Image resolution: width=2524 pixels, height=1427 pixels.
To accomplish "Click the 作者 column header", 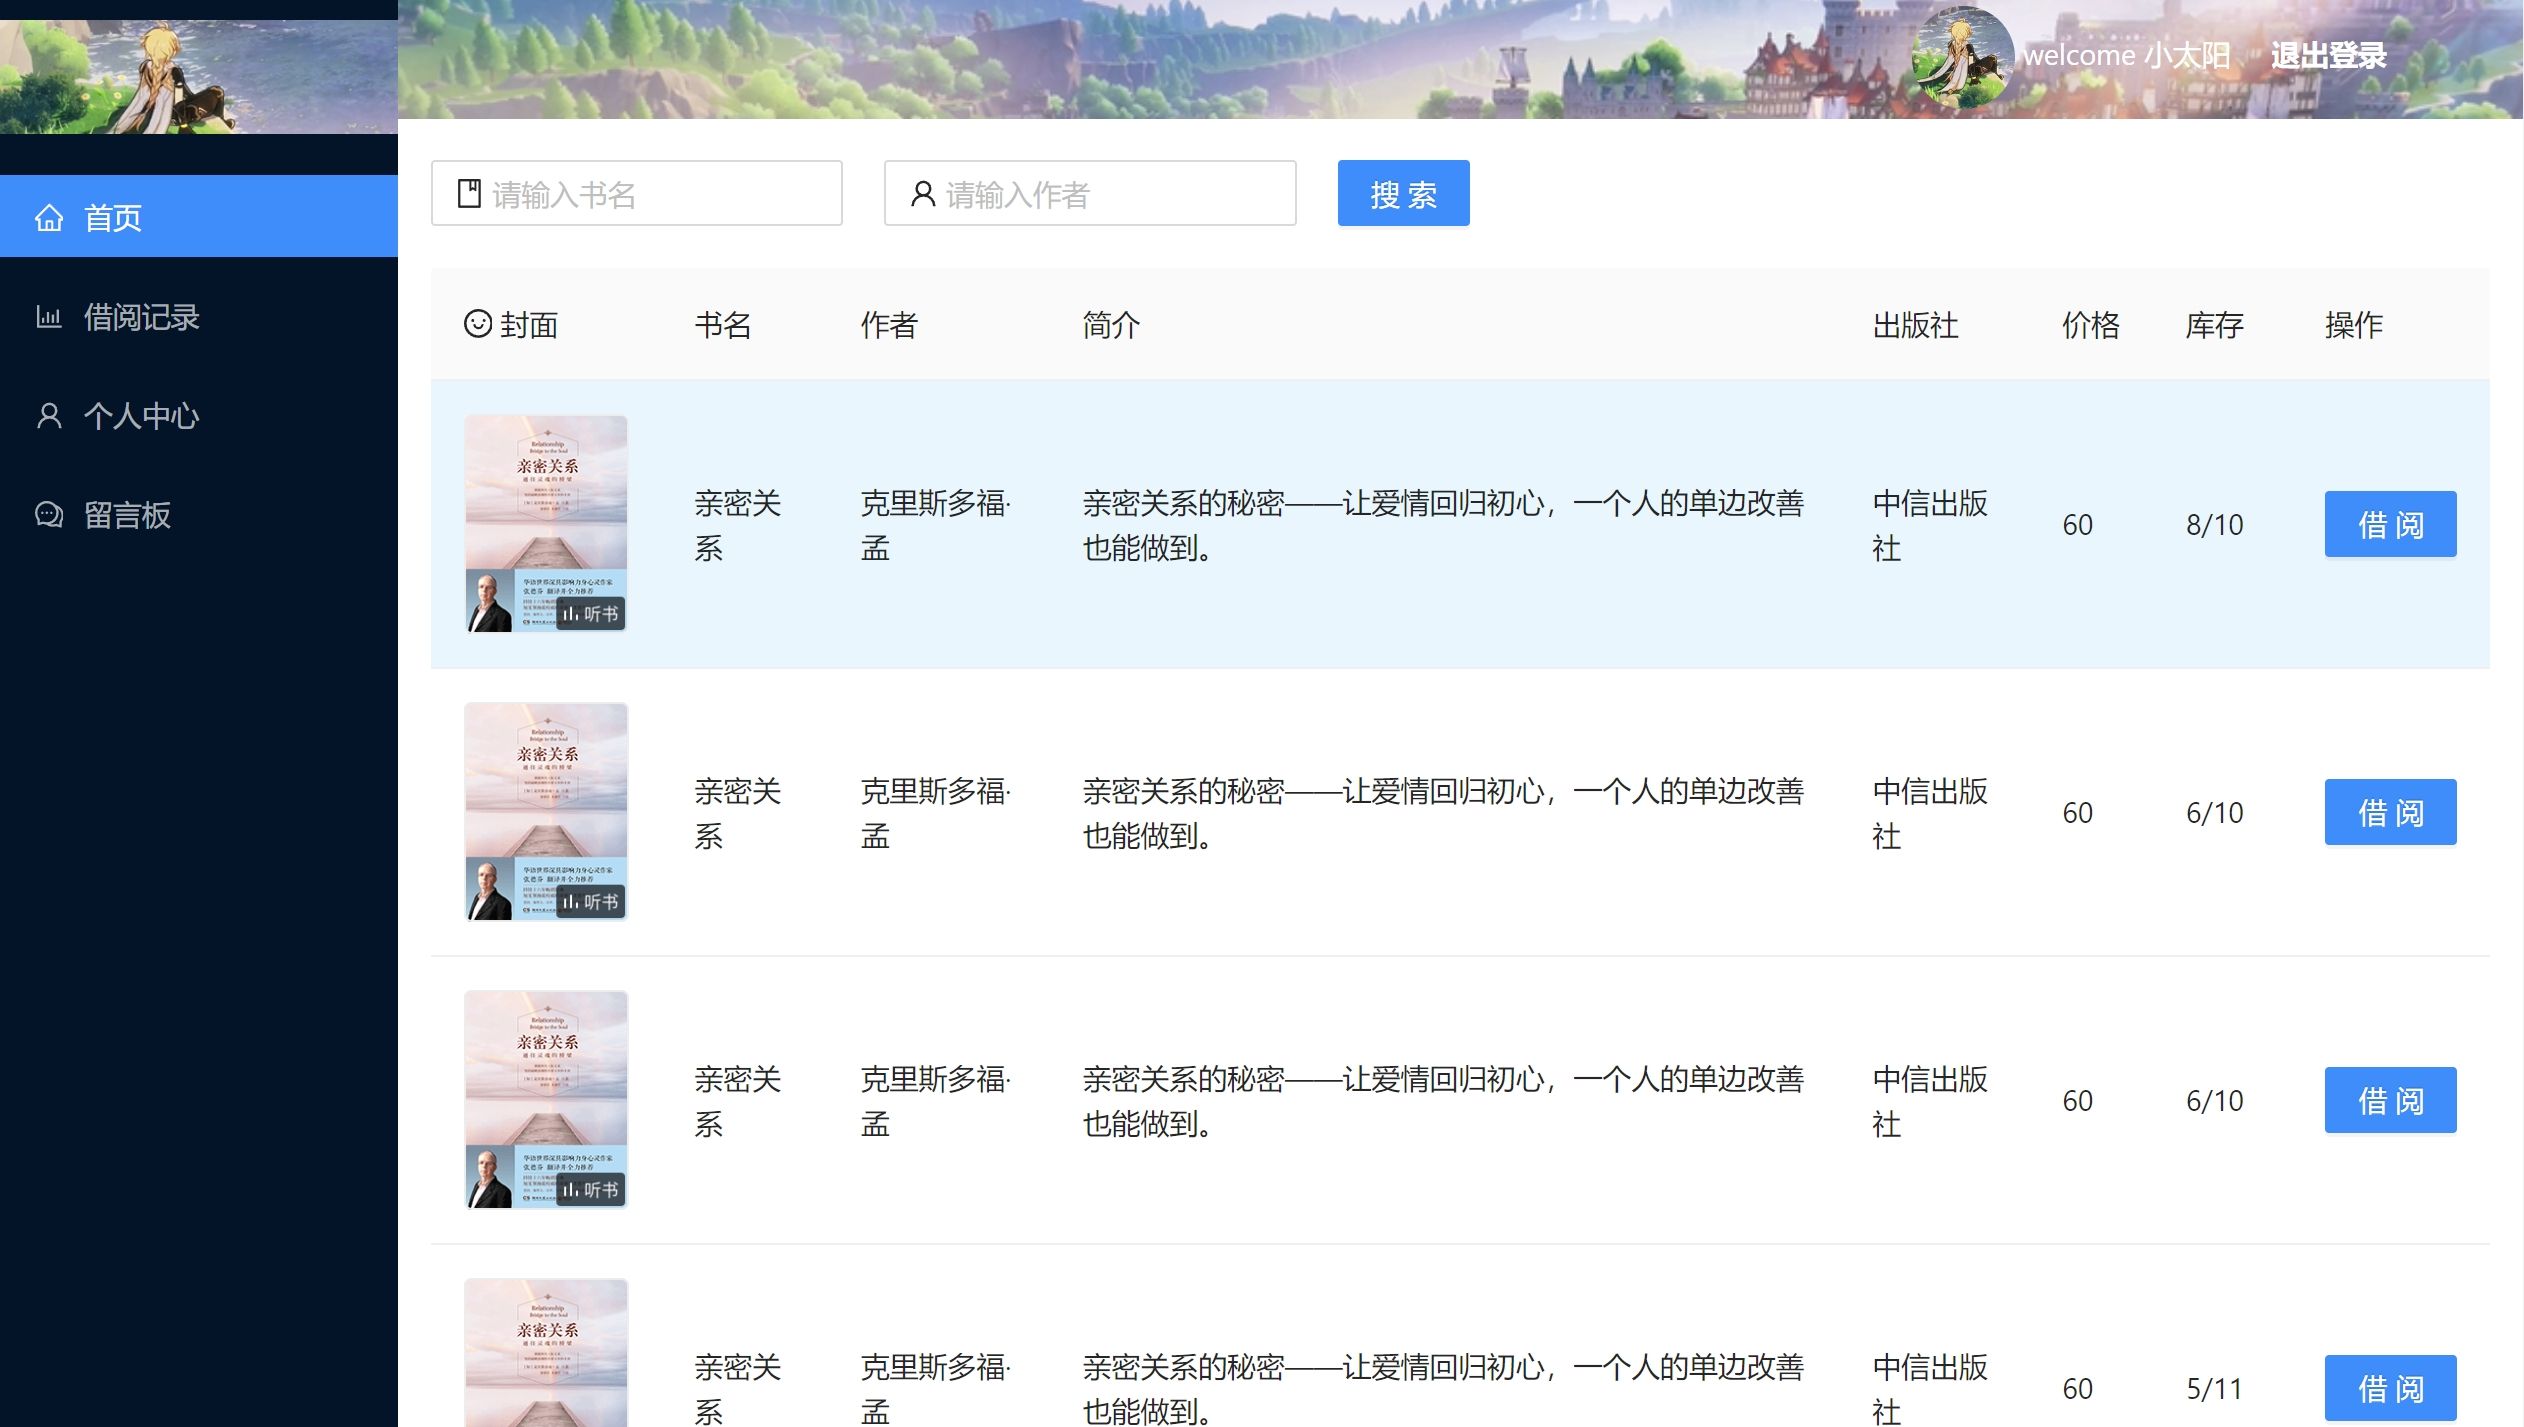I will pyautogui.click(x=889, y=324).
